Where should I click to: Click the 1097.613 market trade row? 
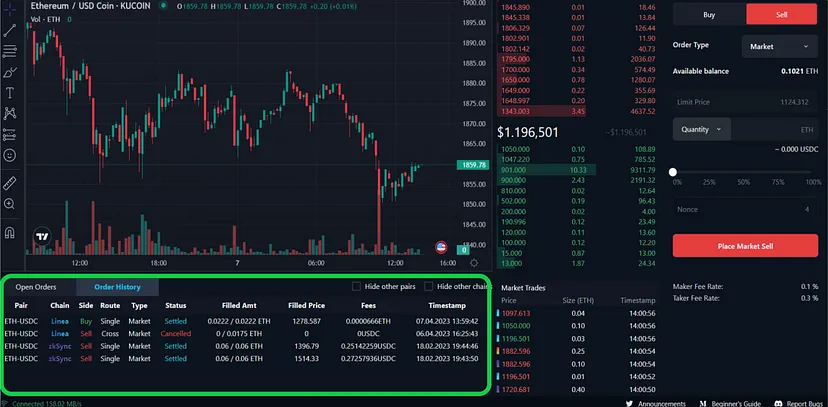coord(578,314)
